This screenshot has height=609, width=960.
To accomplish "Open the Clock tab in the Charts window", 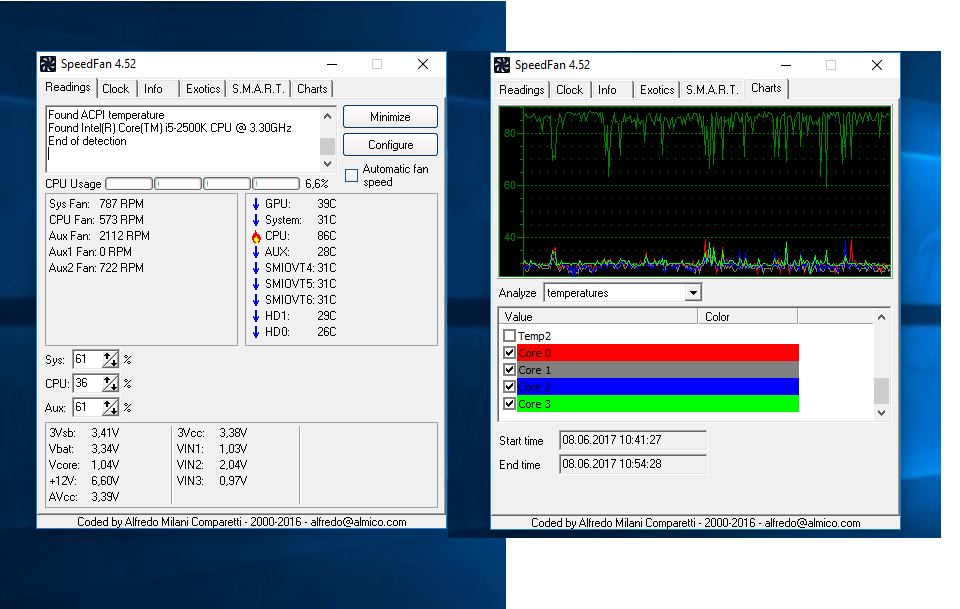I will pyautogui.click(x=569, y=90).
